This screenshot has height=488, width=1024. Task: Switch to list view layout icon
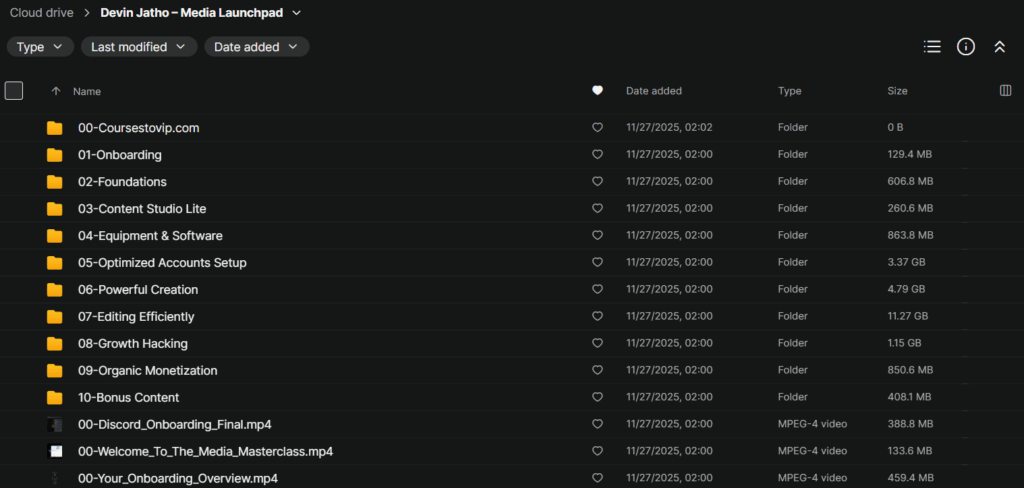coord(932,47)
